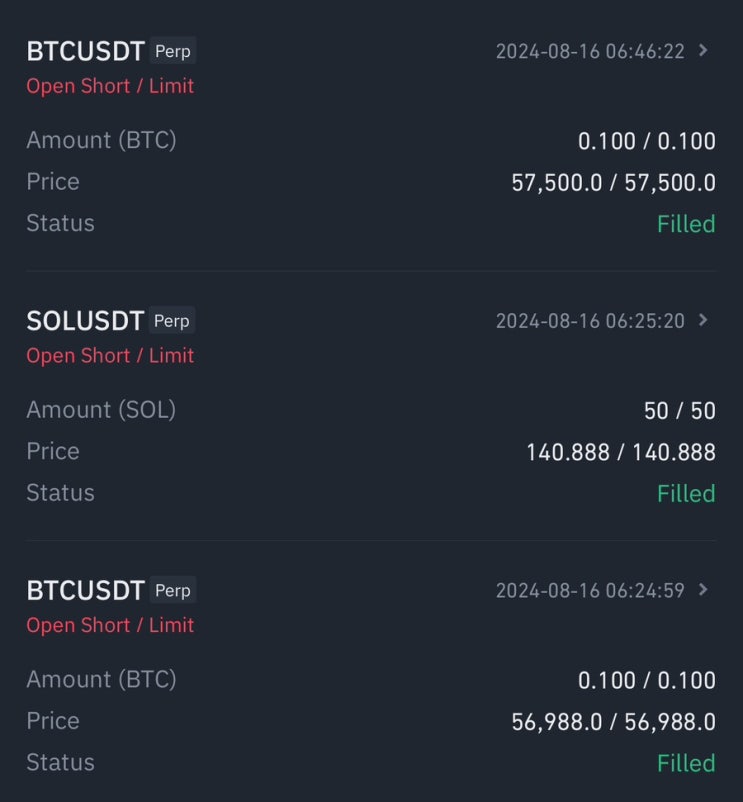The width and height of the screenshot is (743, 802).
Task: Open details chevron for SOLUSDT order
Action: (704, 320)
